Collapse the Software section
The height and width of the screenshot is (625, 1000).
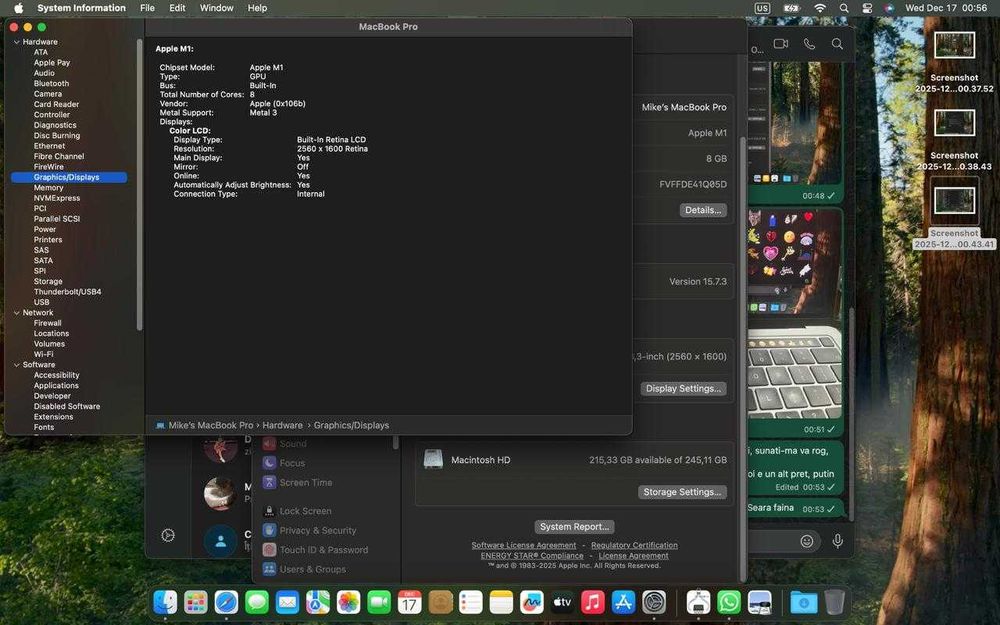pos(17,365)
